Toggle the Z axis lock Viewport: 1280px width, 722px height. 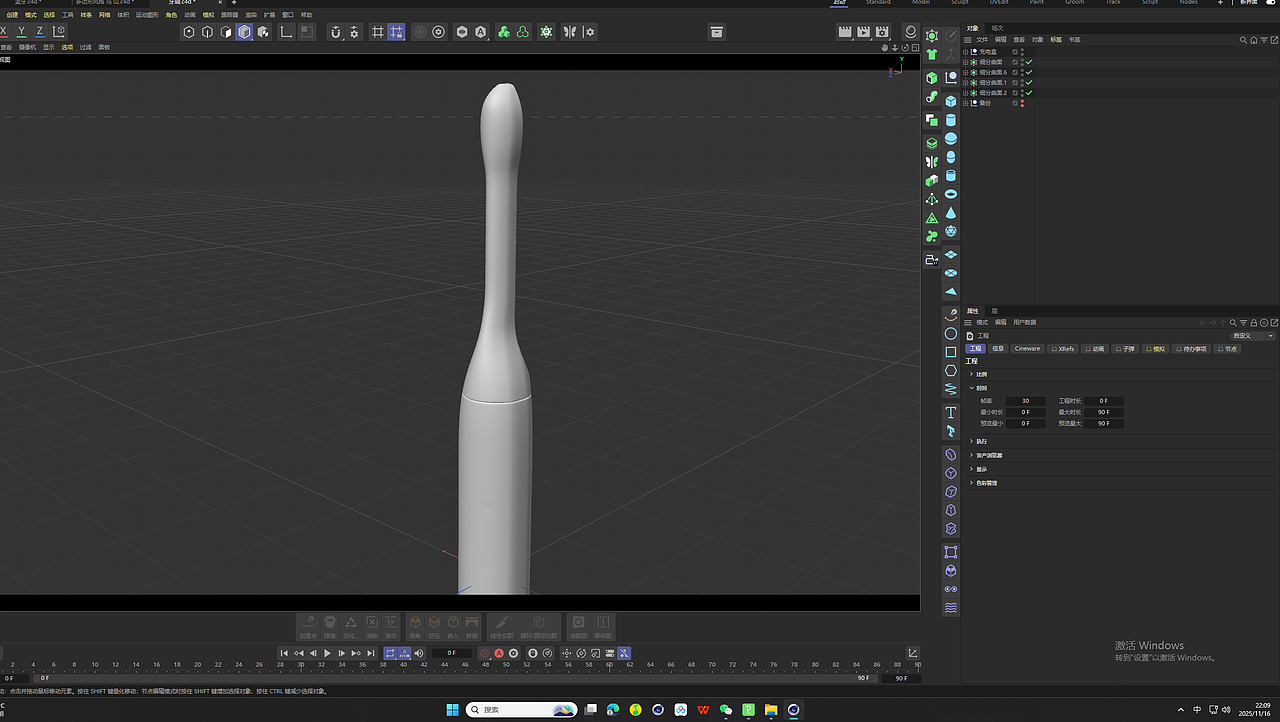click(40, 32)
